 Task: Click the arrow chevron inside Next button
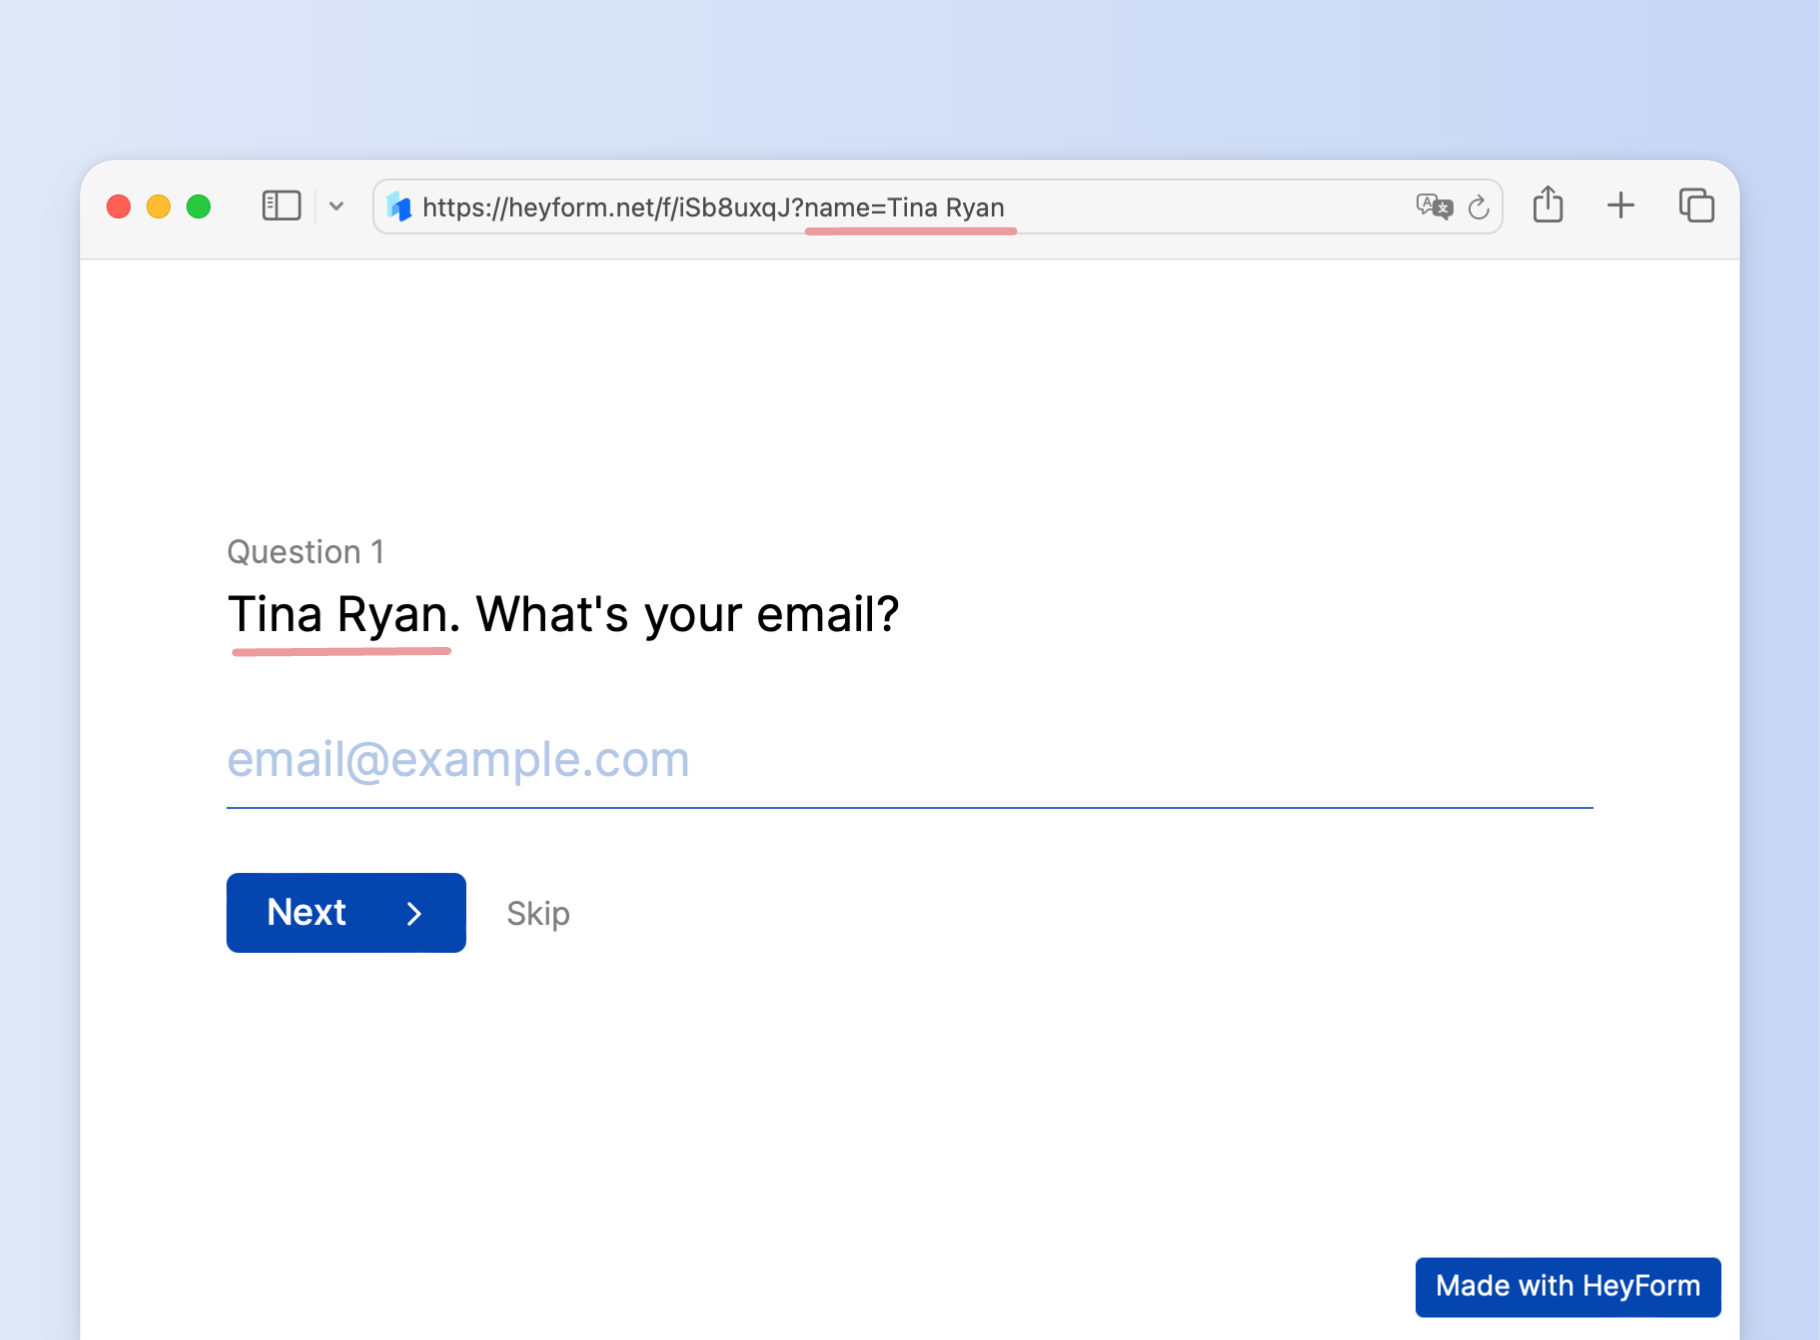click(x=414, y=913)
